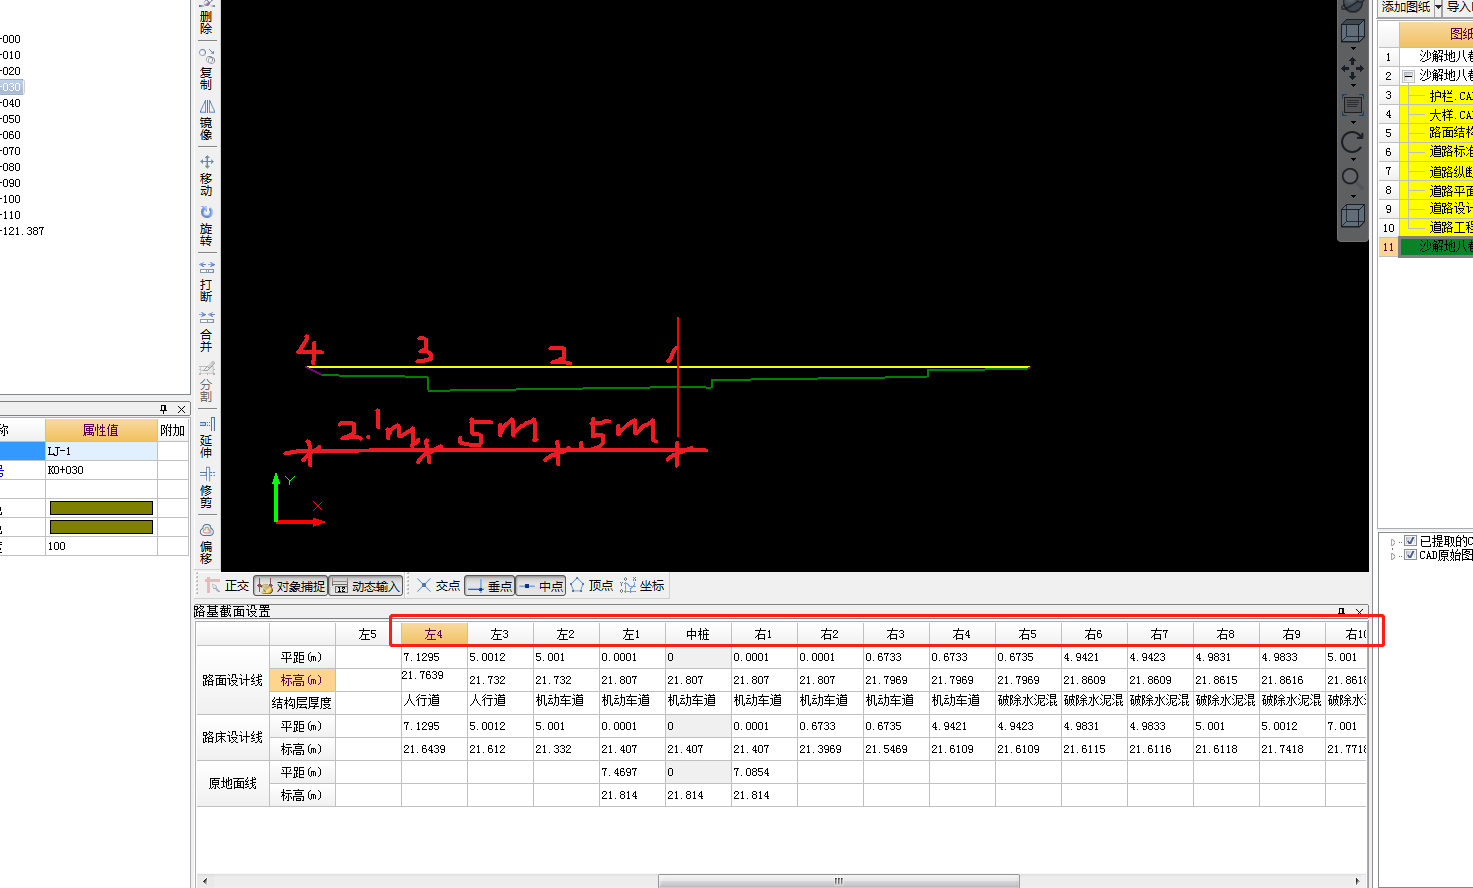Expand the CAD原始图 layer tree node
Viewport: 1473px width, 888px height.
[1393, 556]
